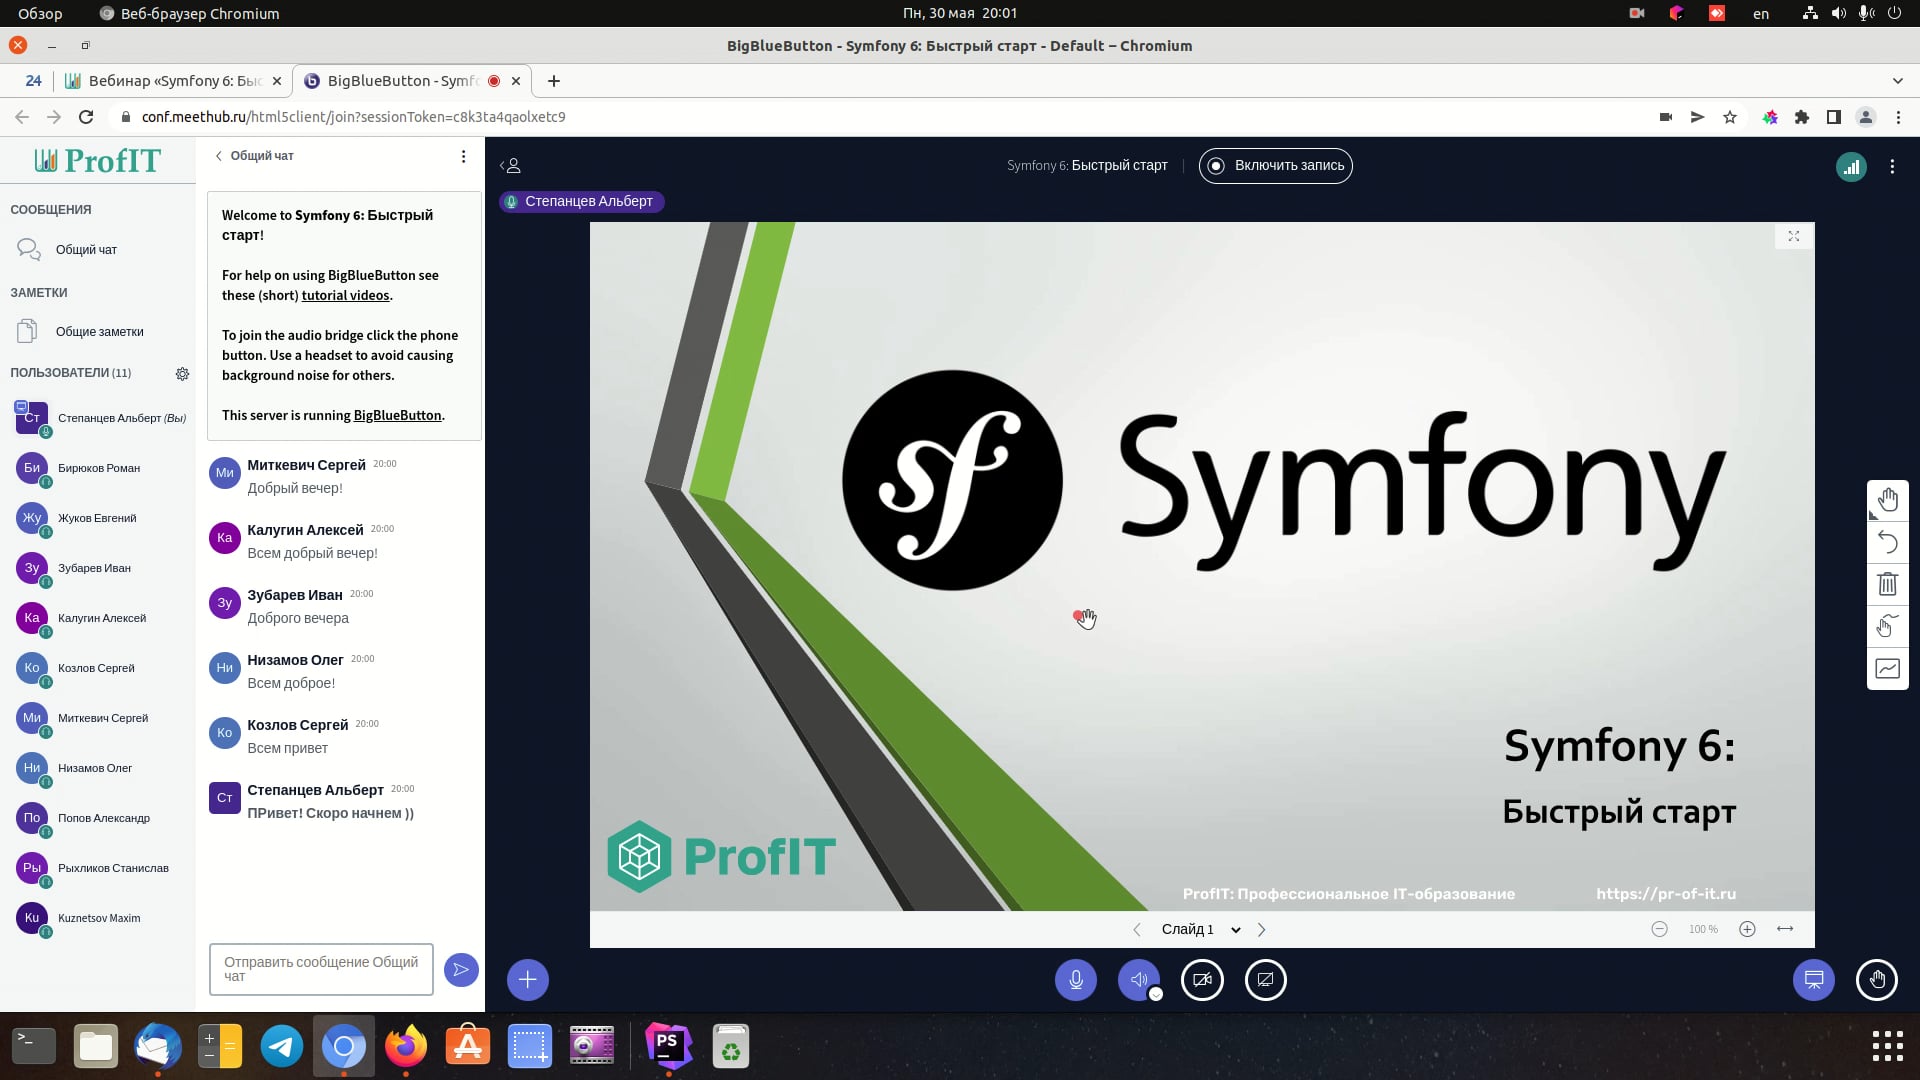The height and width of the screenshot is (1080, 1920).
Task: Raise your hand
Action: [x=1877, y=980]
